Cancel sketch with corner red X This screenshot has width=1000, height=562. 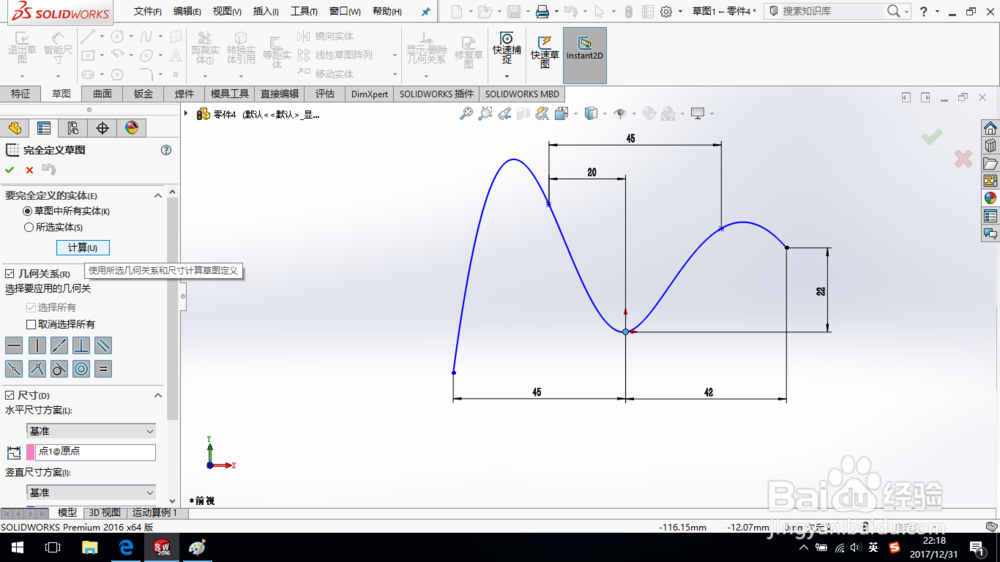click(963, 159)
